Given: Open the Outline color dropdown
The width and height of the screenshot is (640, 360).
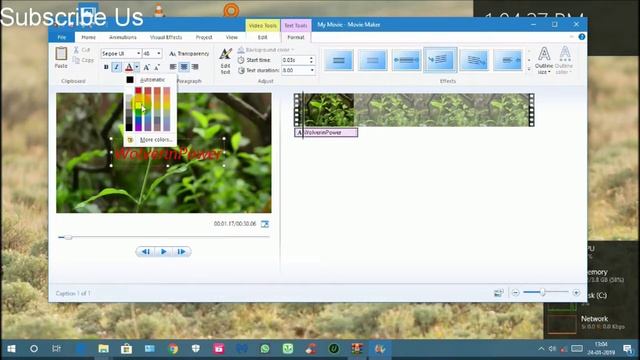Looking at the screenshot, I should 564,60.
